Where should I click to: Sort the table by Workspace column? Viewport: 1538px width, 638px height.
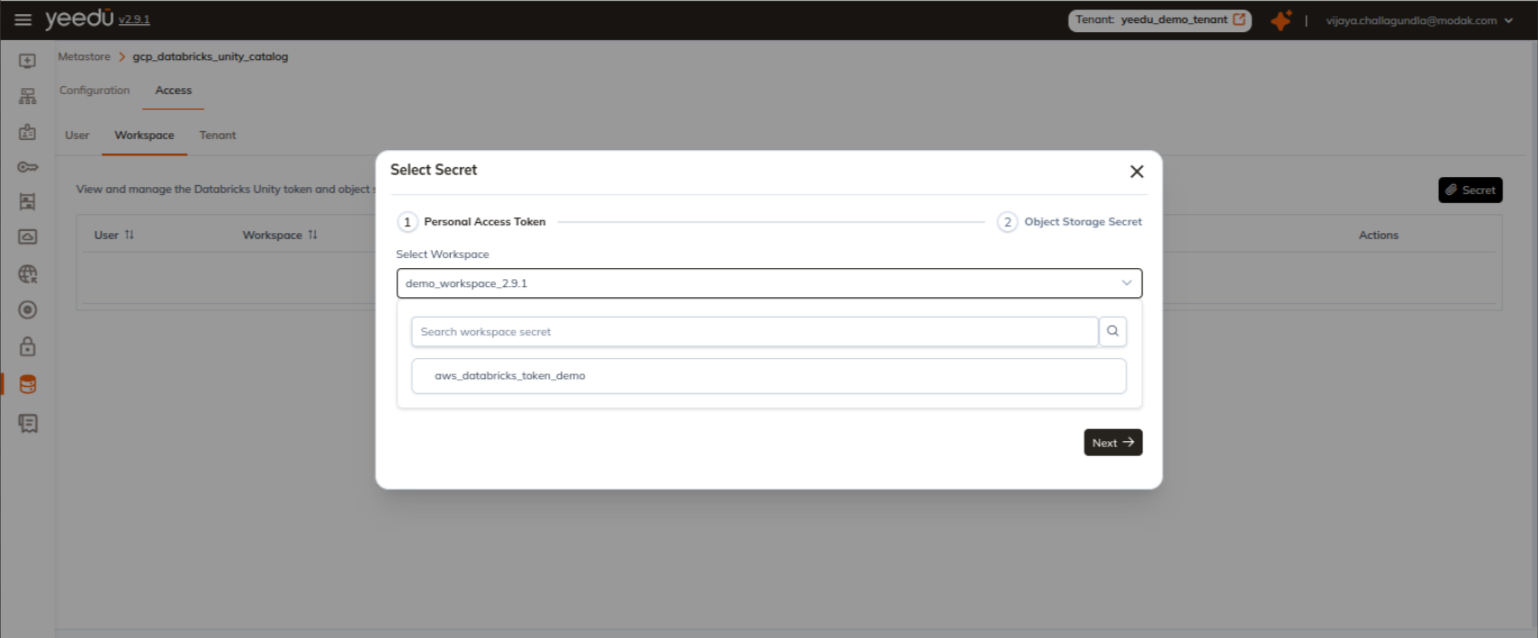coord(313,235)
